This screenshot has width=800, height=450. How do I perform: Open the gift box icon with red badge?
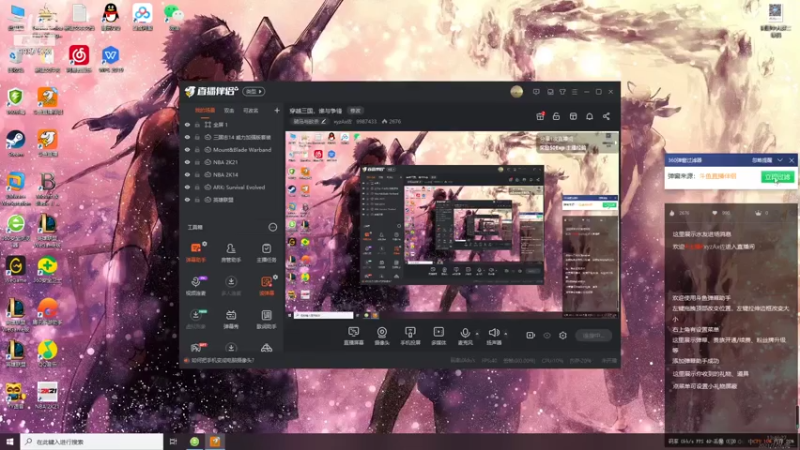[540, 116]
